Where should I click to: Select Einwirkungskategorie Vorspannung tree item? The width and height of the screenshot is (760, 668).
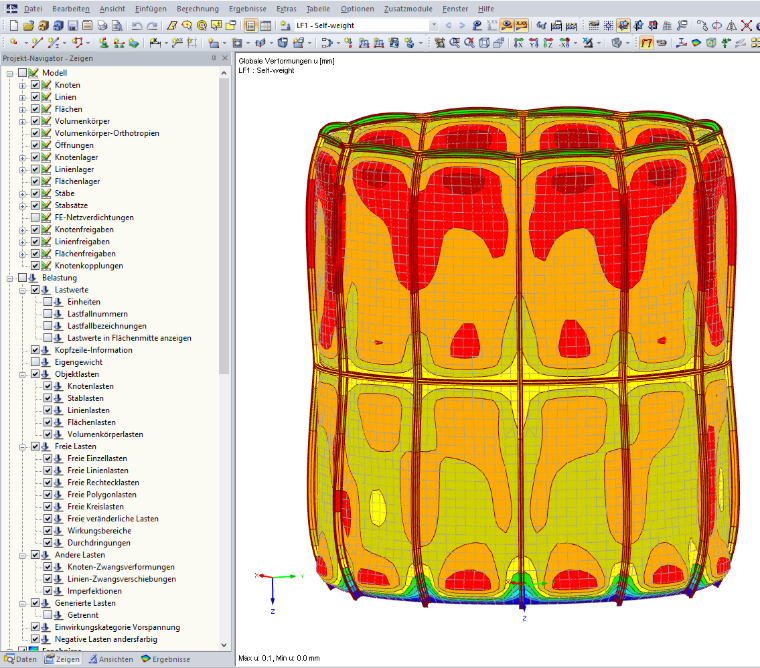pyautogui.click(x=117, y=627)
